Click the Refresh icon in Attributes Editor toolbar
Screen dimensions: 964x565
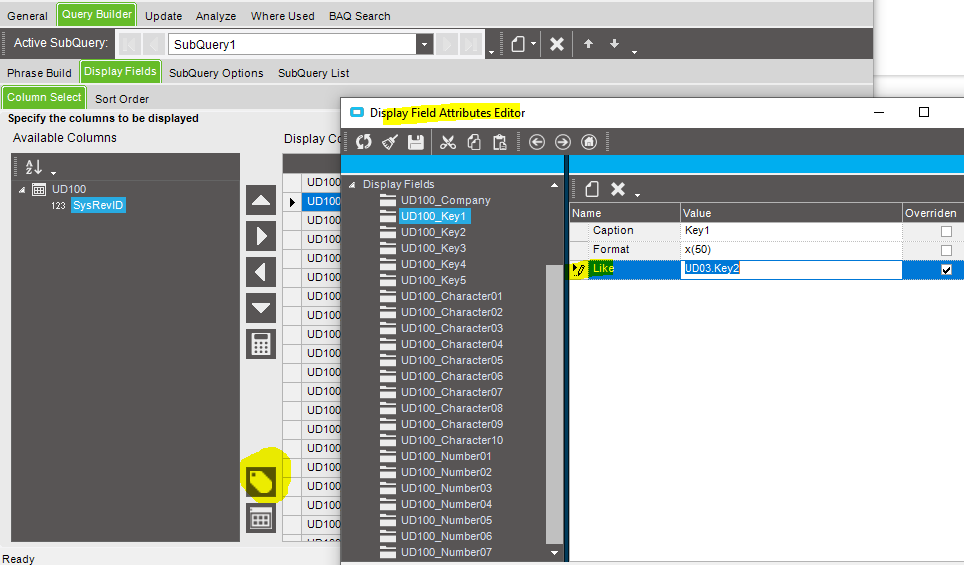[x=363, y=142]
